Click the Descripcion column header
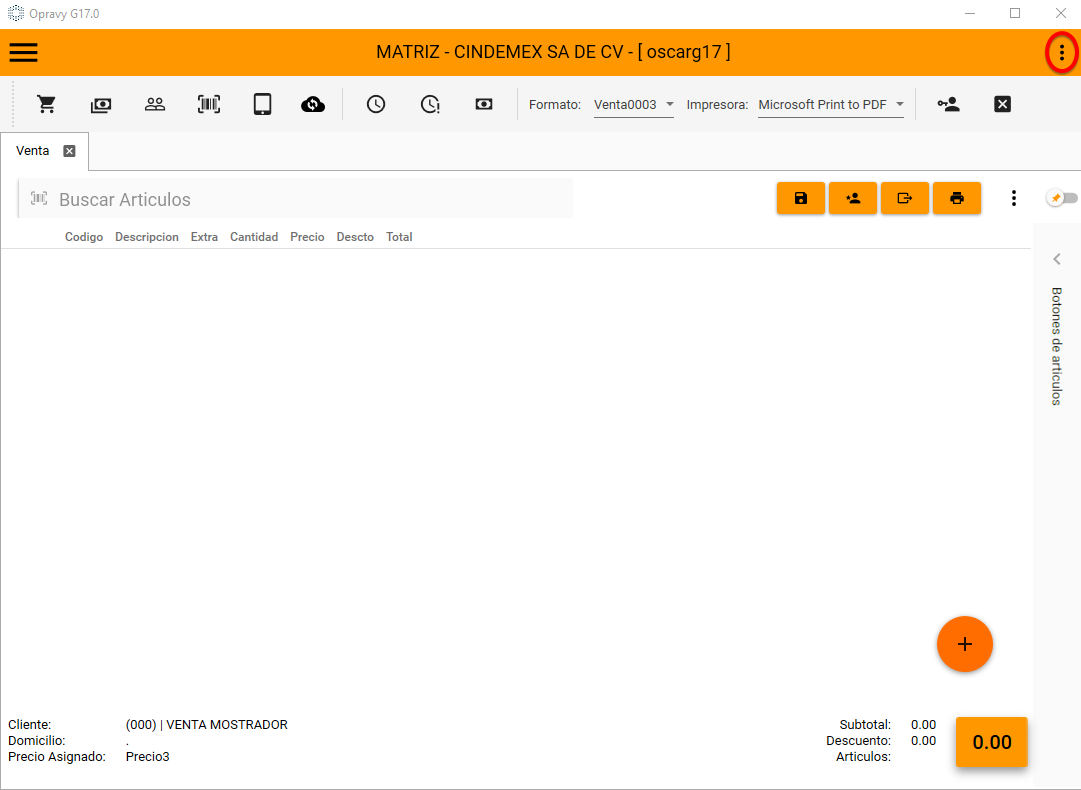 [147, 237]
